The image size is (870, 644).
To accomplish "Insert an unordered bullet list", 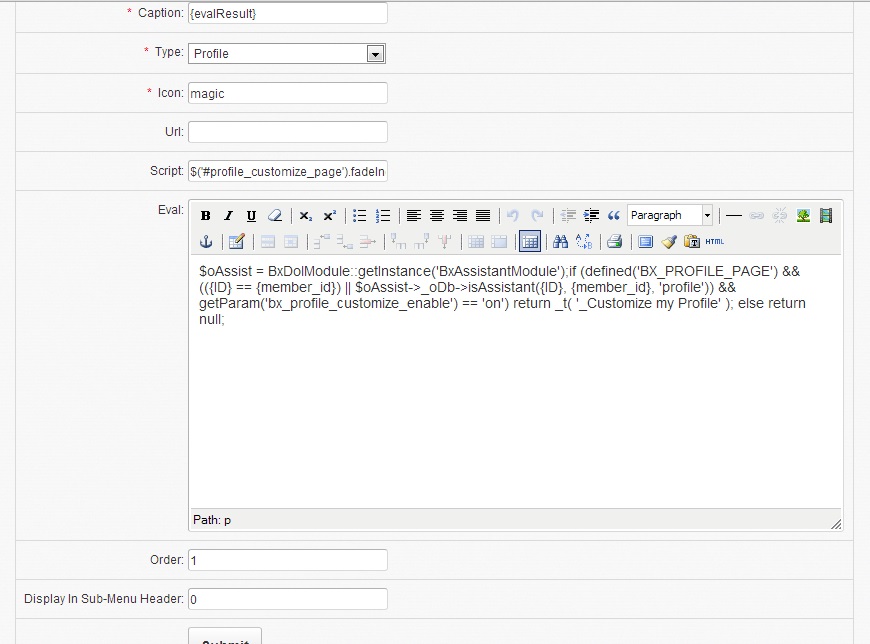I will 359,216.
